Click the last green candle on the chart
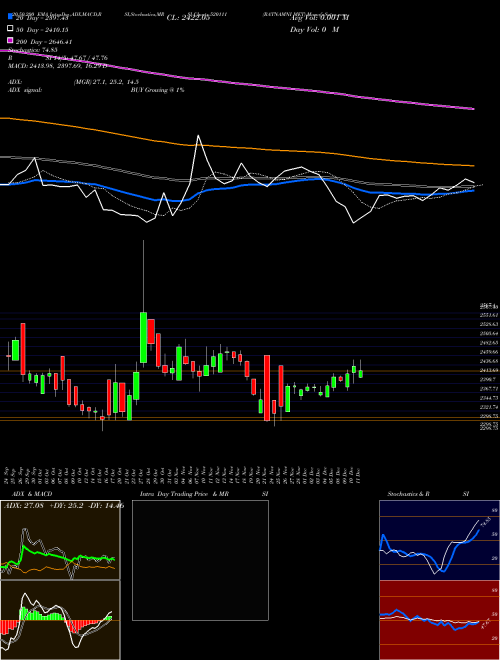The image size is (500, 660). tap(361, 374)
